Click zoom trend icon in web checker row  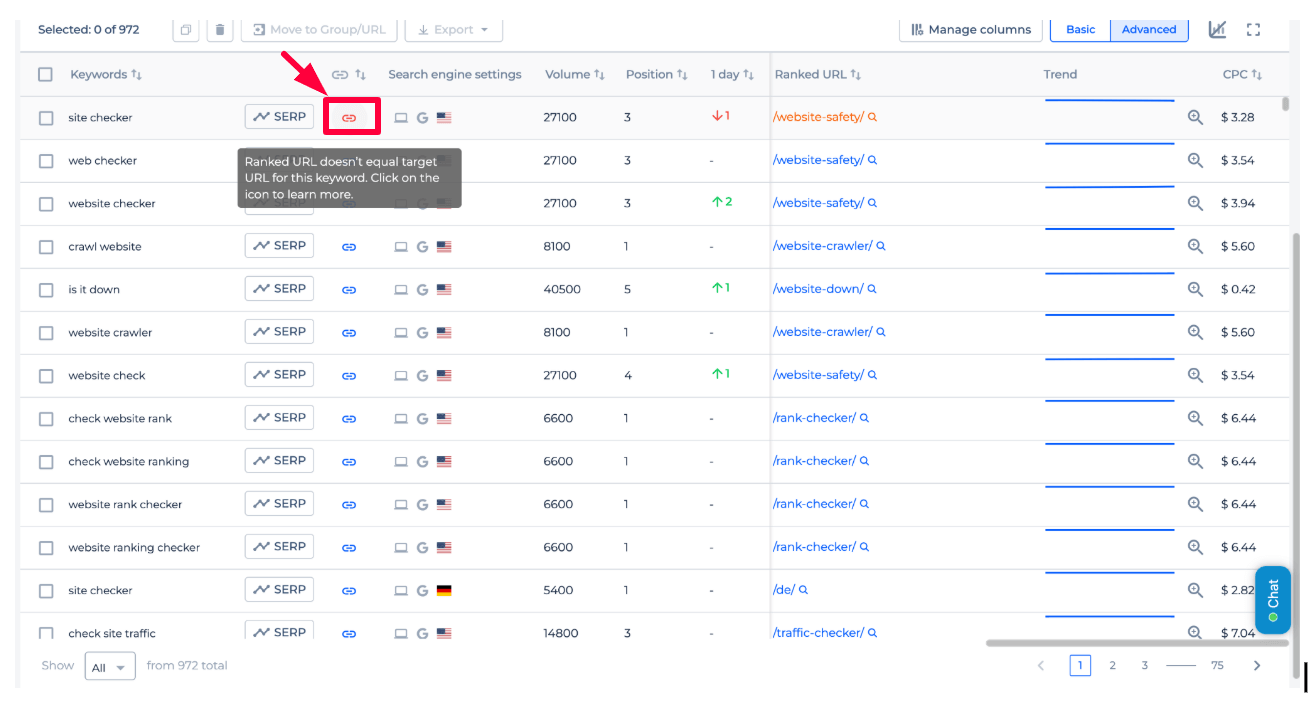tap(1195, 160)
